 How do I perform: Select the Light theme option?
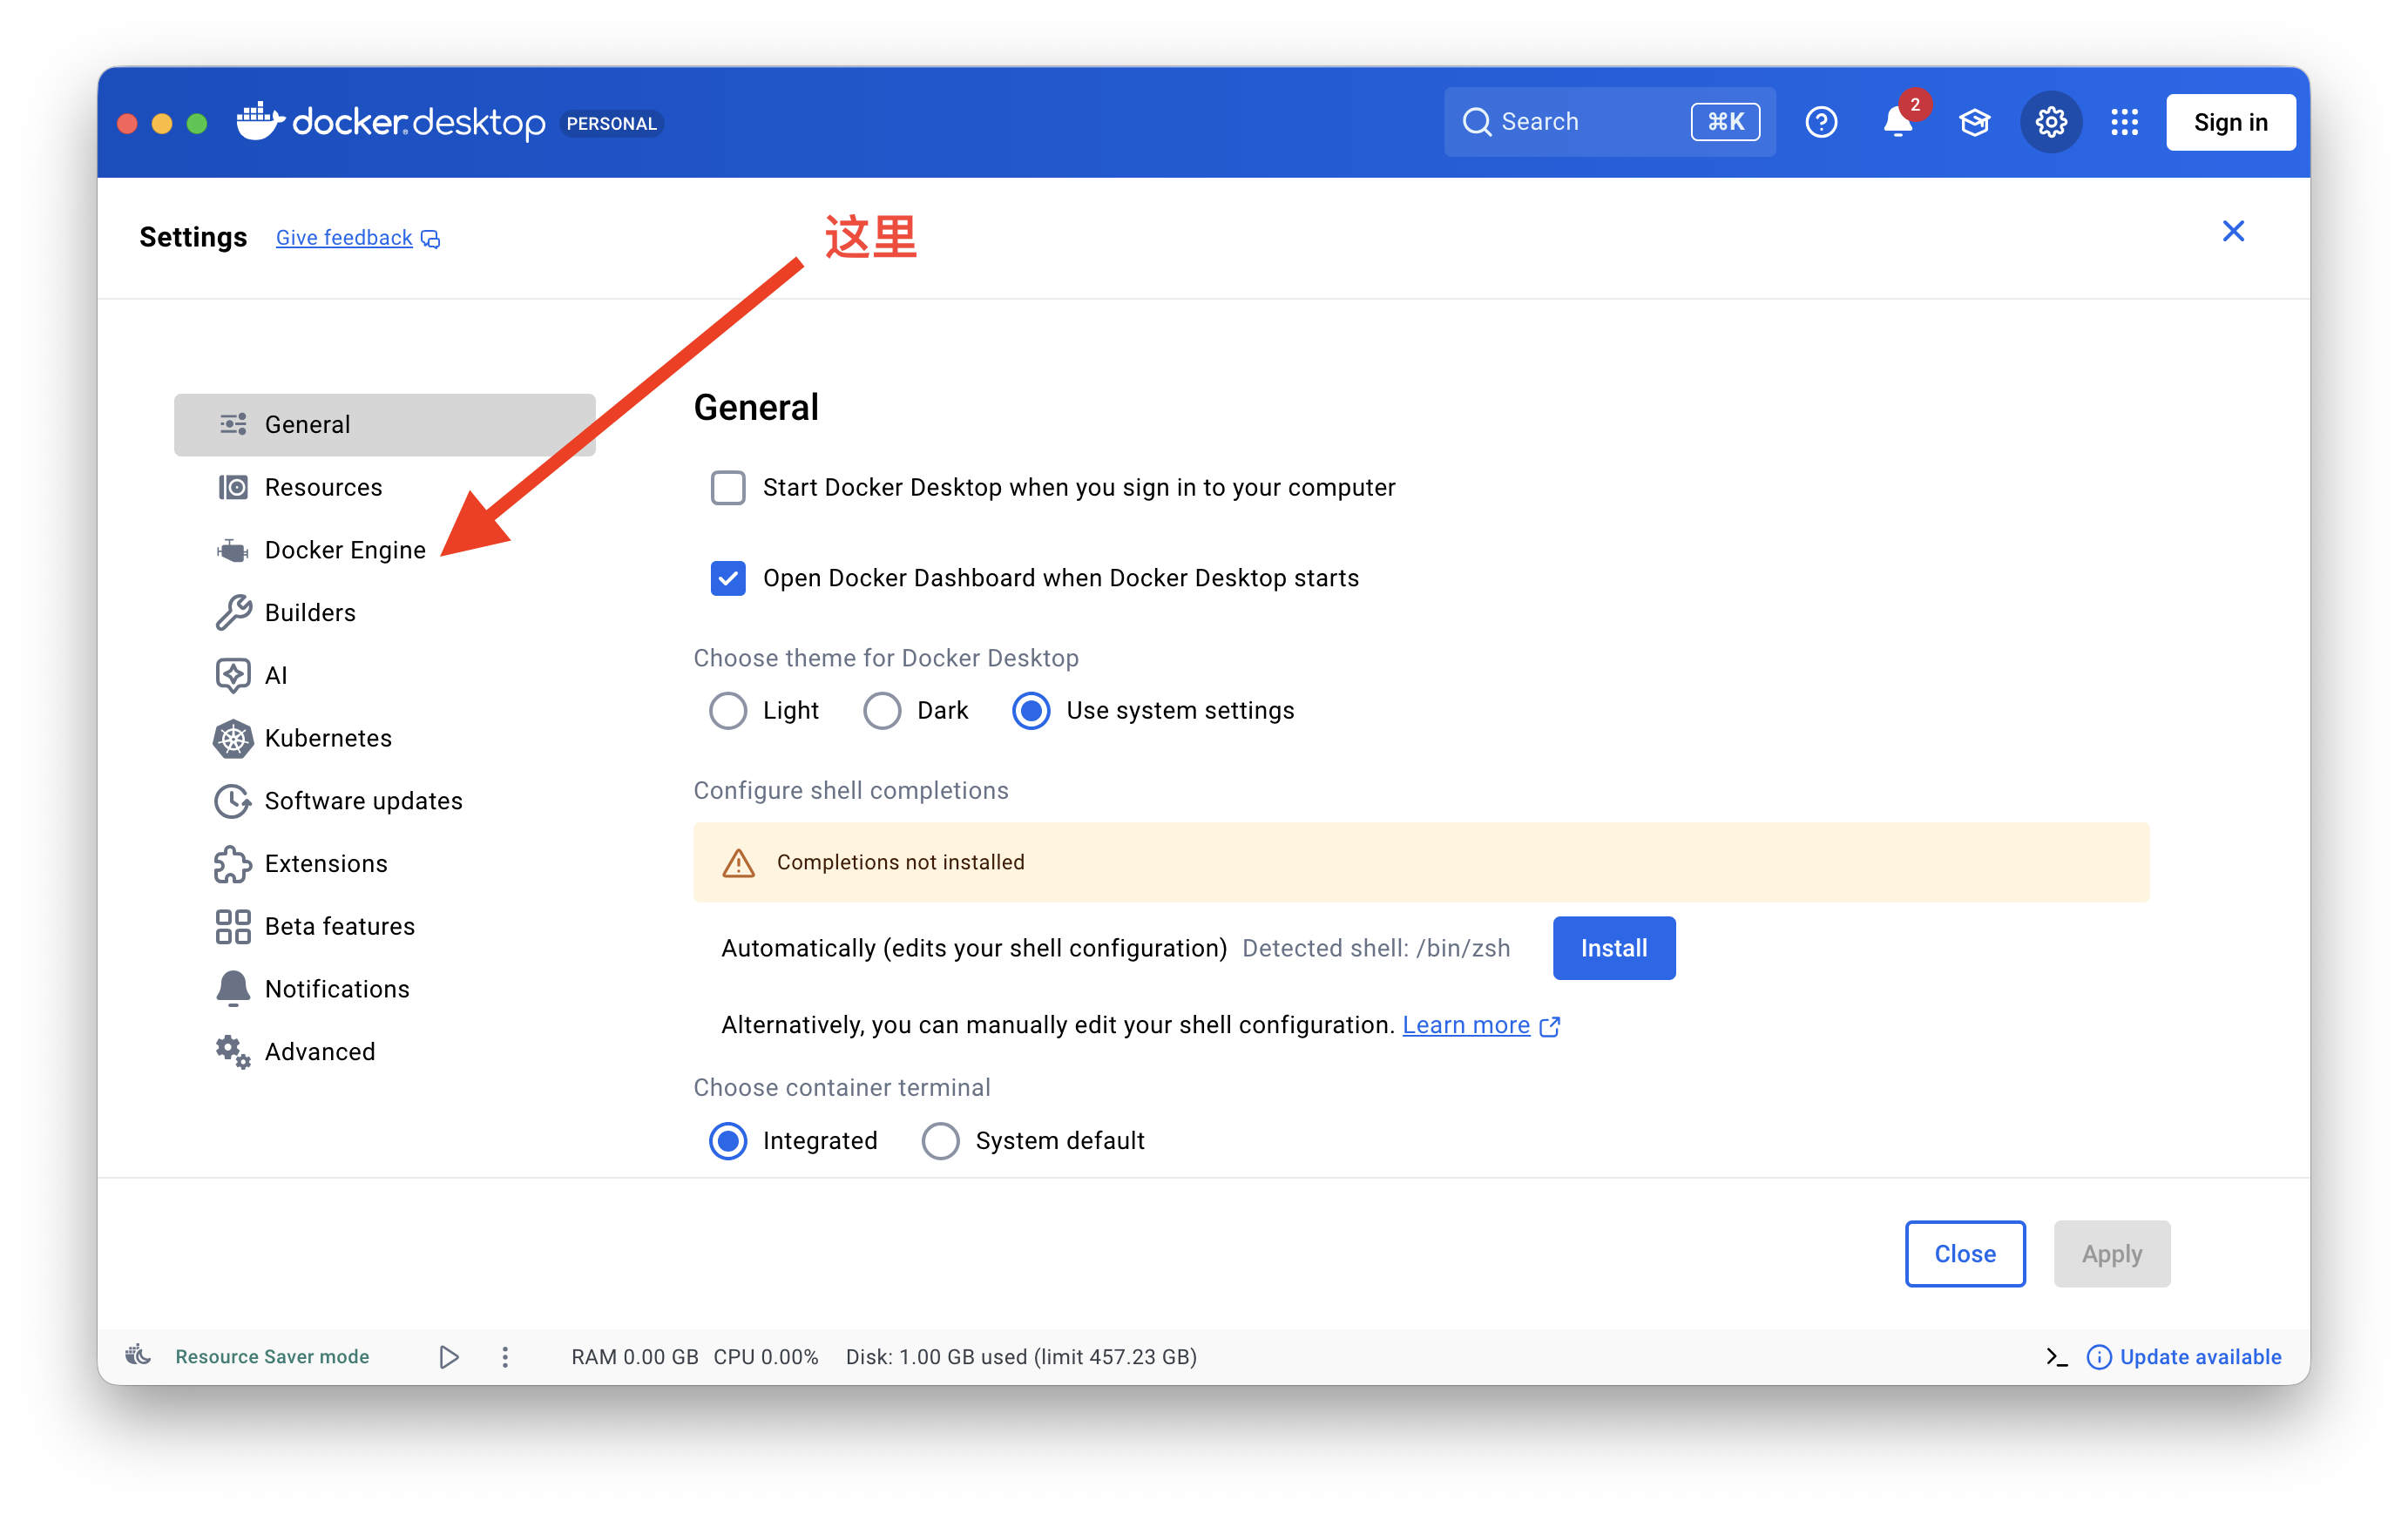[727, 711]
